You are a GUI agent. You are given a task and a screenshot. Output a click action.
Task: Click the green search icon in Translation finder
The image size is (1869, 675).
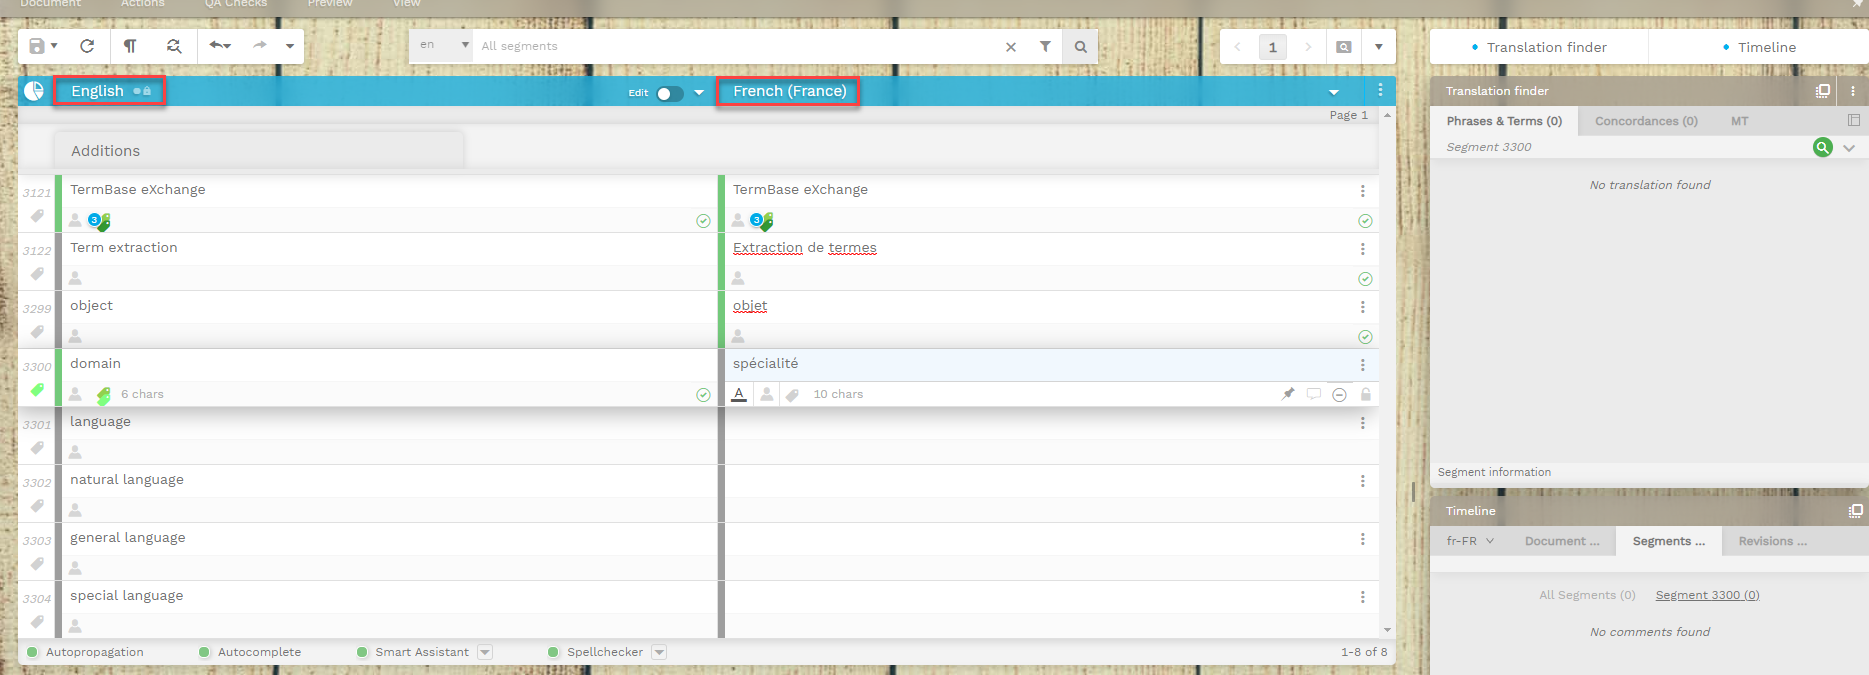(x=1822, y=147)
